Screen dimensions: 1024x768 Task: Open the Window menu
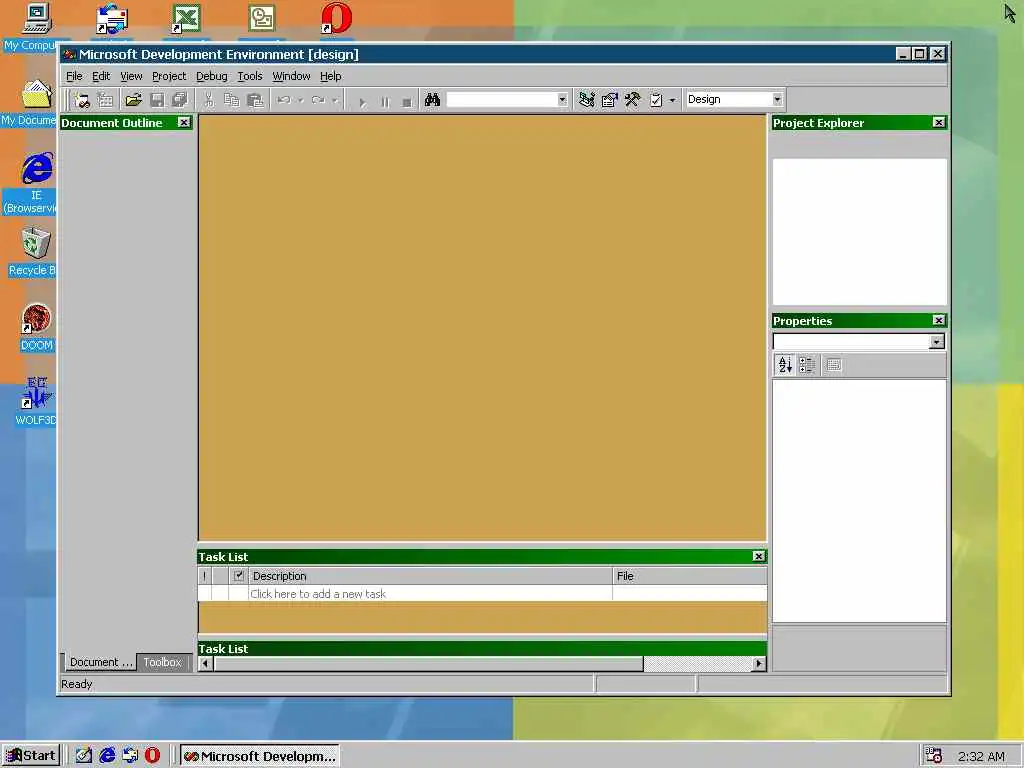pos(291,76)
